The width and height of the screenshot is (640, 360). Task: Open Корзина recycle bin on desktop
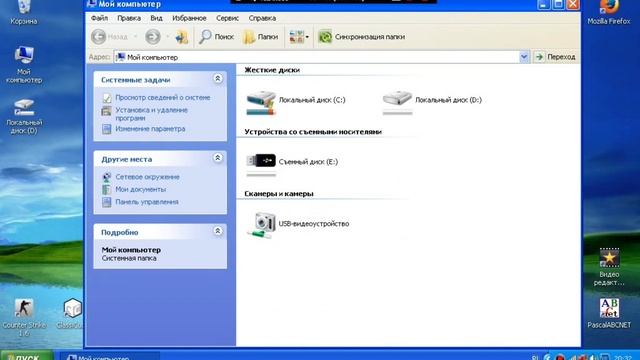pyautogui.click(x=24, y=12)
